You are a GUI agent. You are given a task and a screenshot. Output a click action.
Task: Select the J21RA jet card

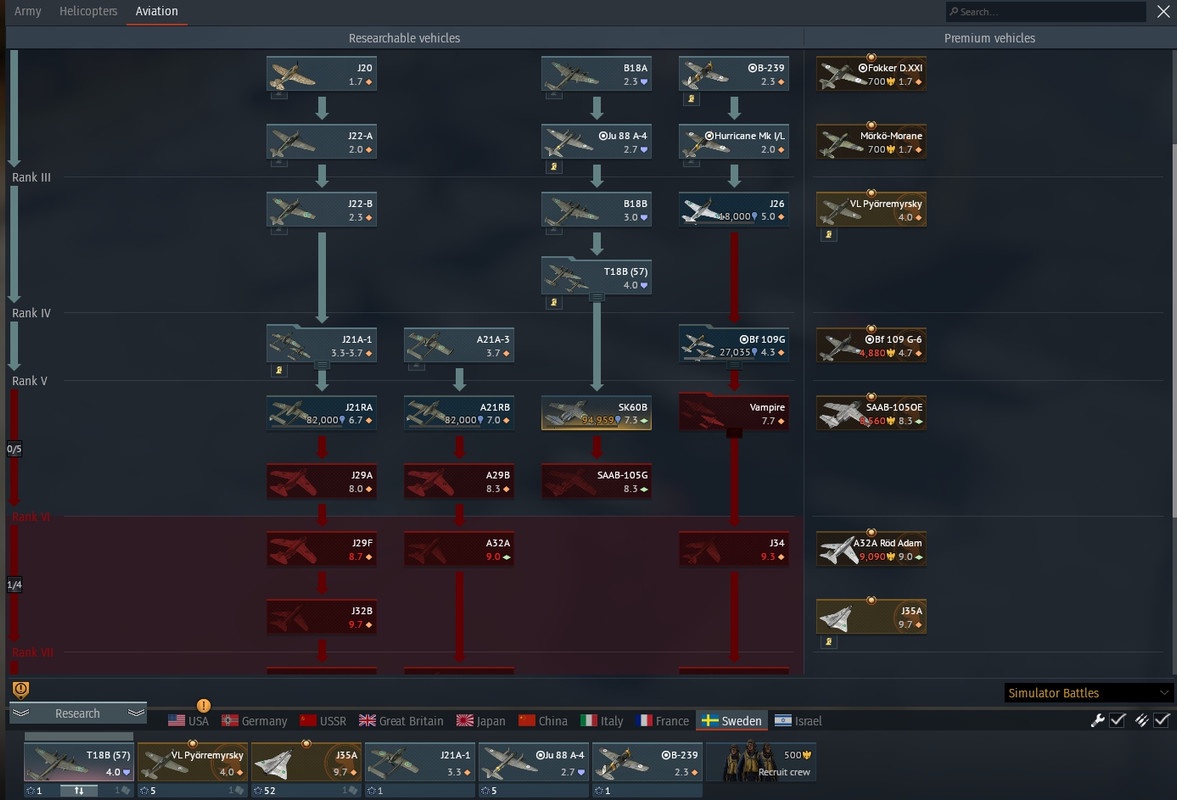pos(321,414)
